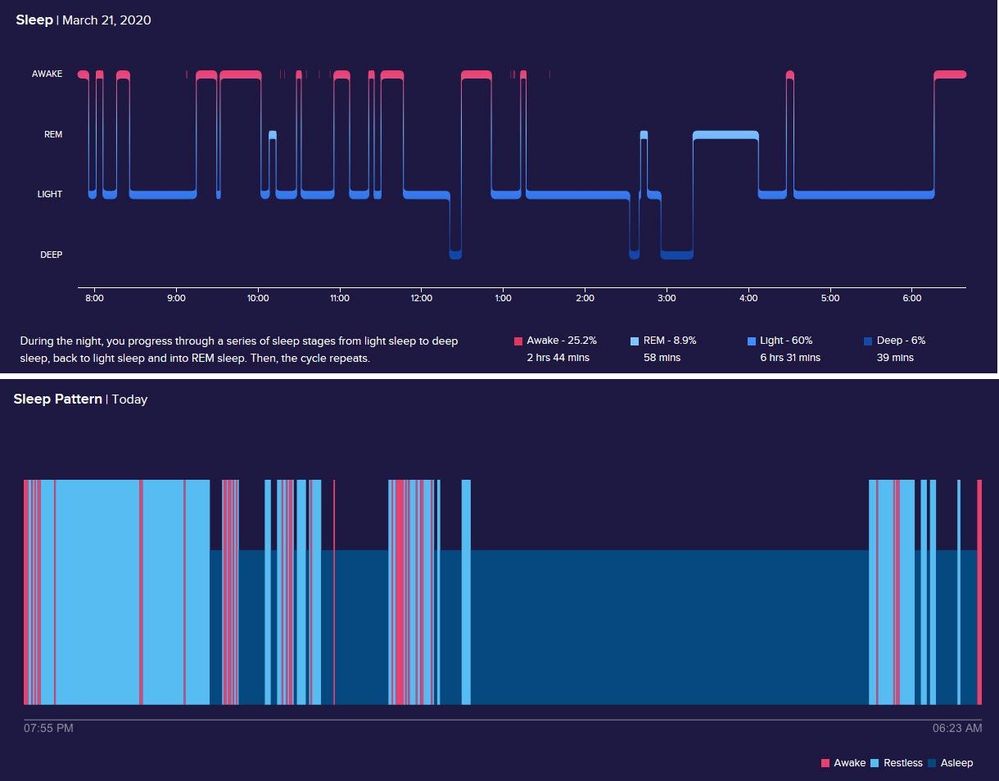Click the Restless swatch in Sleep Pattern legend
This screenshot has height=781, width=999.
coord(875,763)
